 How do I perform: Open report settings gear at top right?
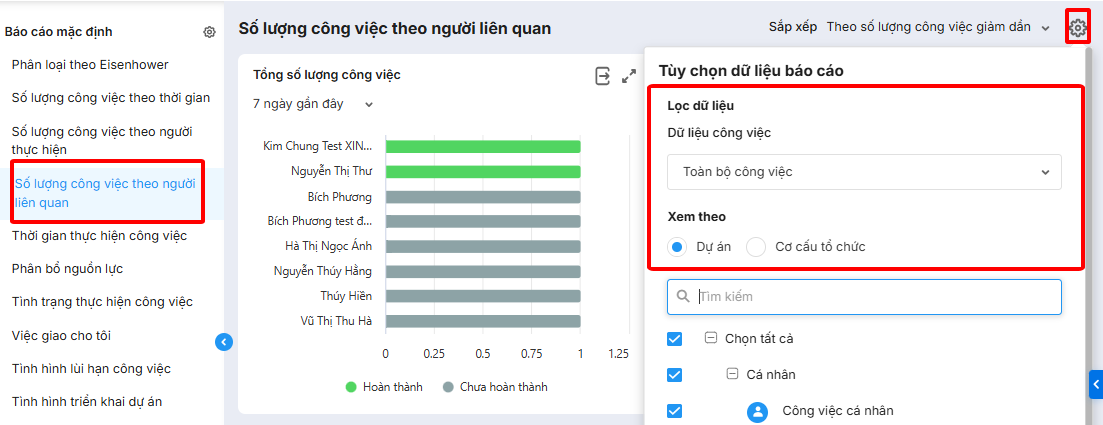[1077, 28]
